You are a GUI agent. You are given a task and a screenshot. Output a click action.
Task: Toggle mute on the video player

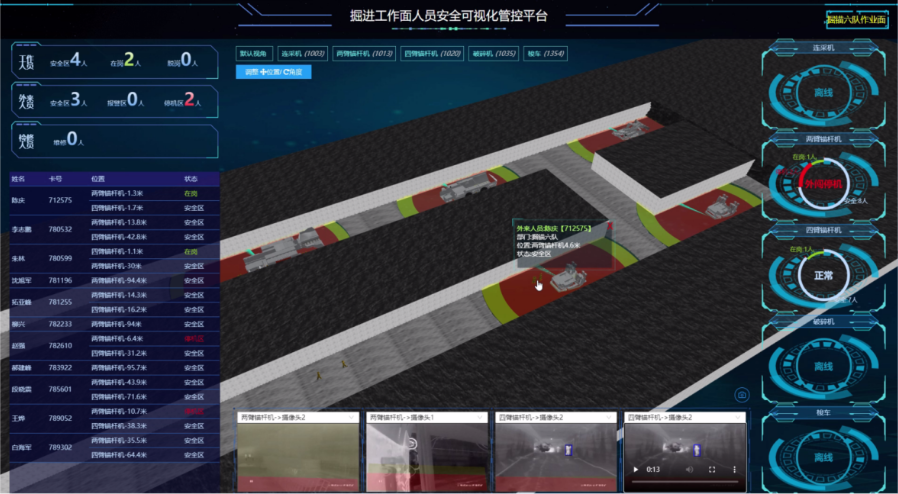pos(688,469)
